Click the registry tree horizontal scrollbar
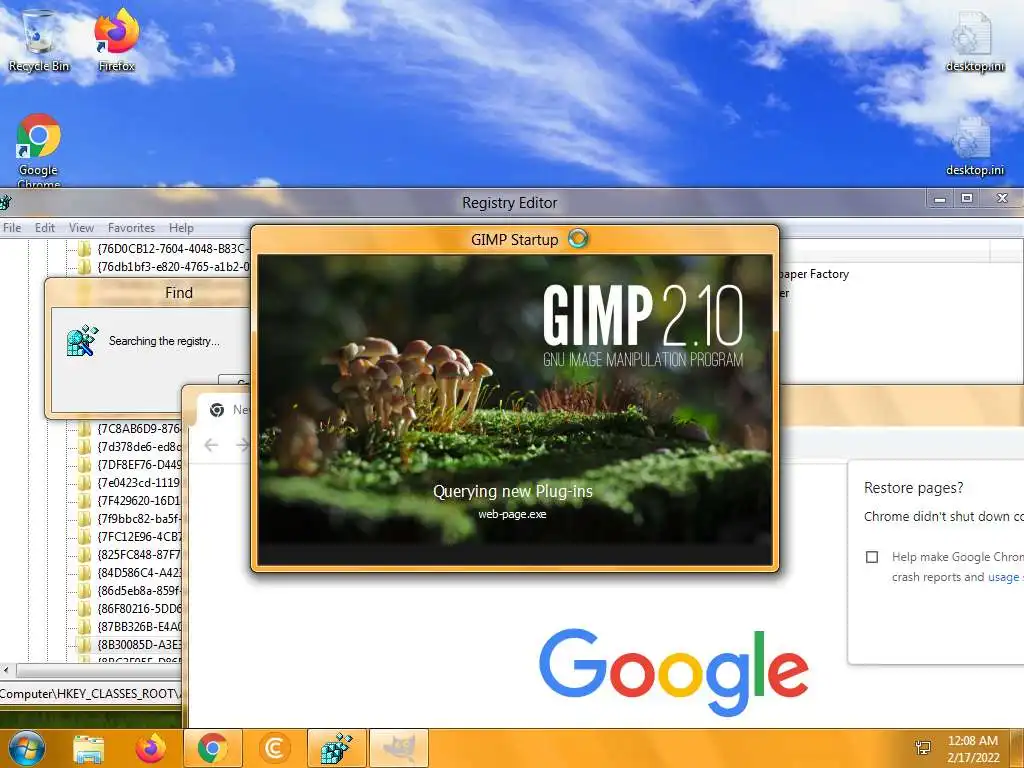The image size is (1024, 768). tap(98, 671)
